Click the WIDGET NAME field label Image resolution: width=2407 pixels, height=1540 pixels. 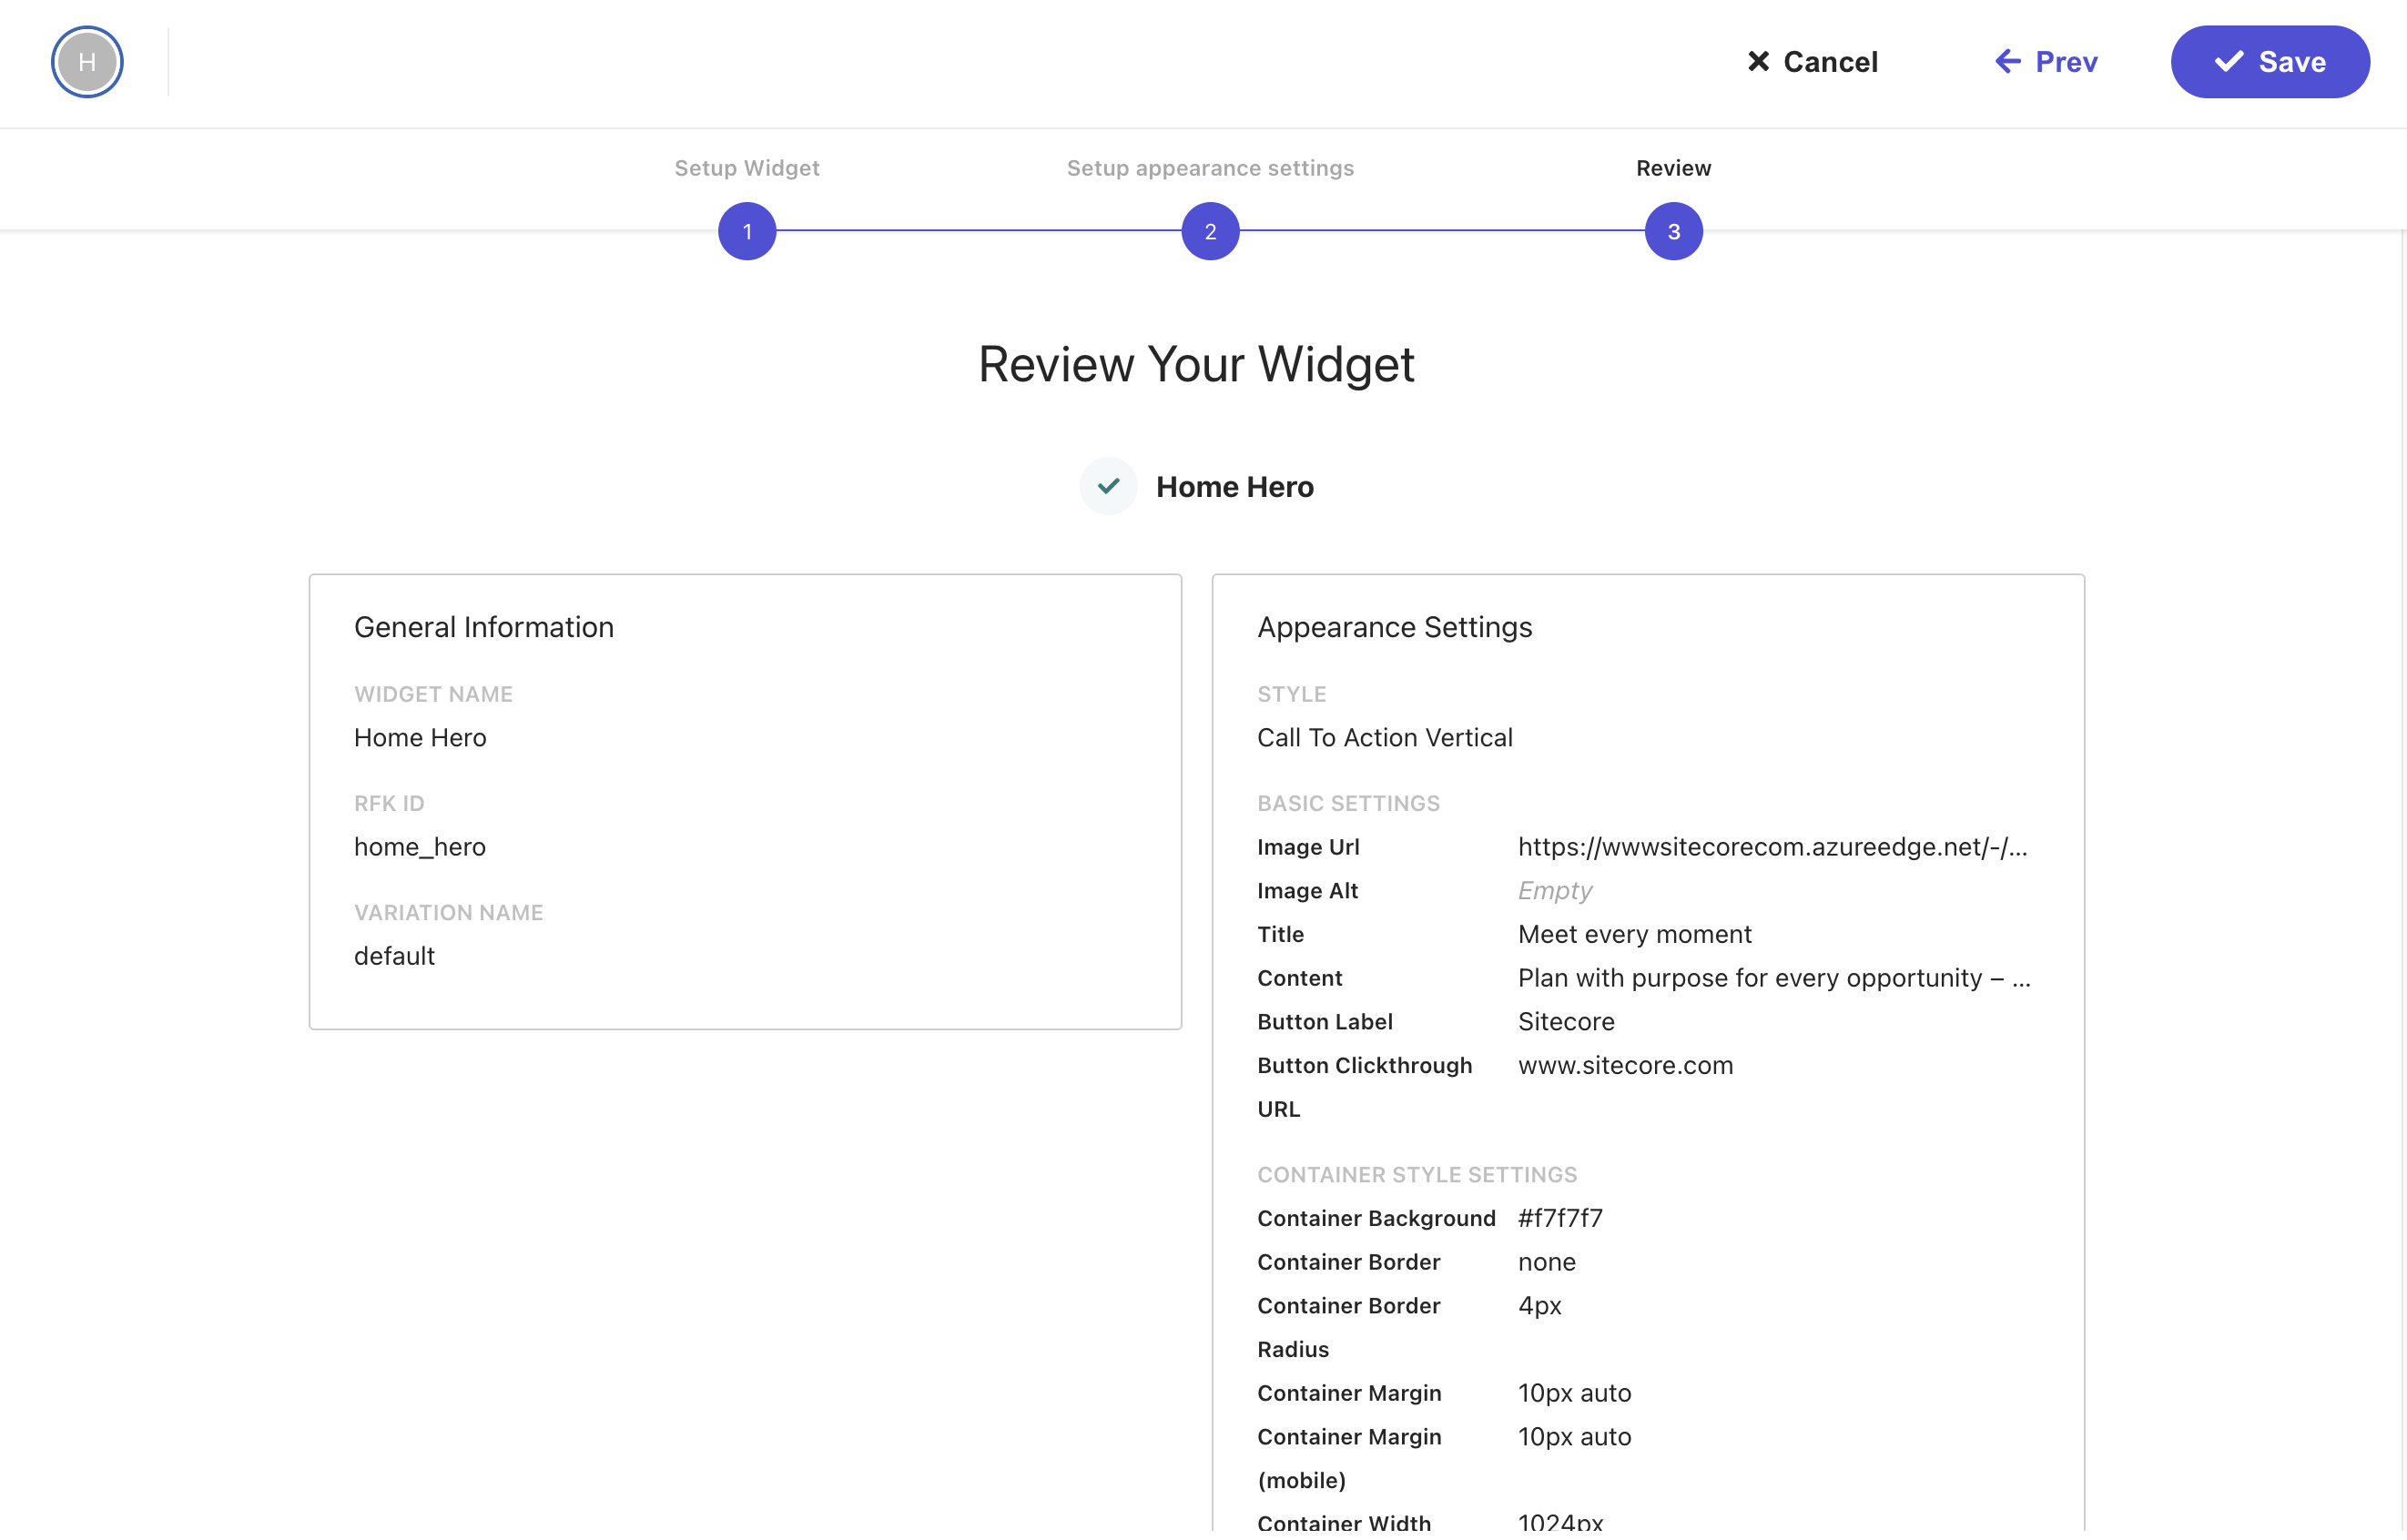[x=433, y=694]
